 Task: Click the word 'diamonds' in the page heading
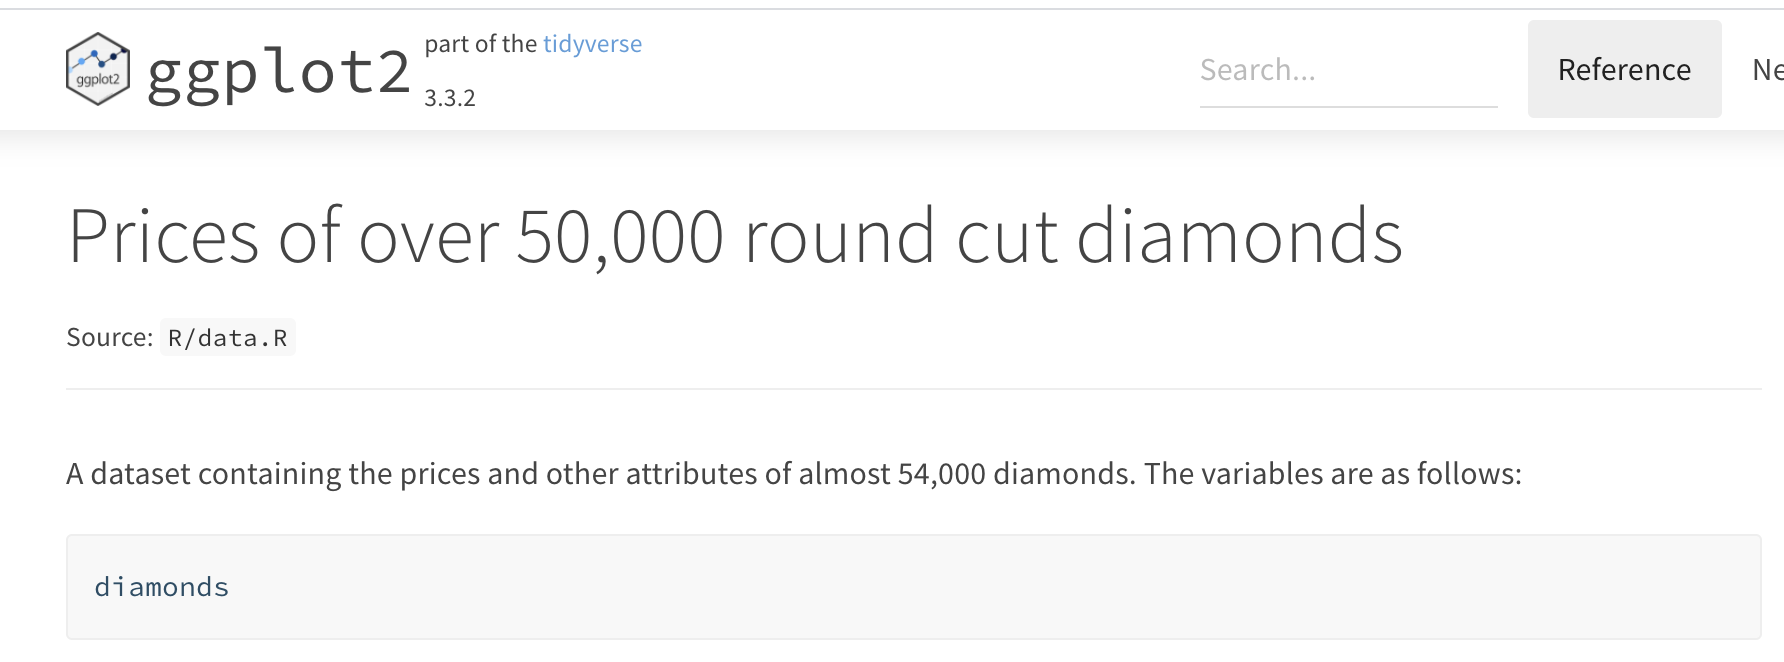click(x=1239, y=237)
